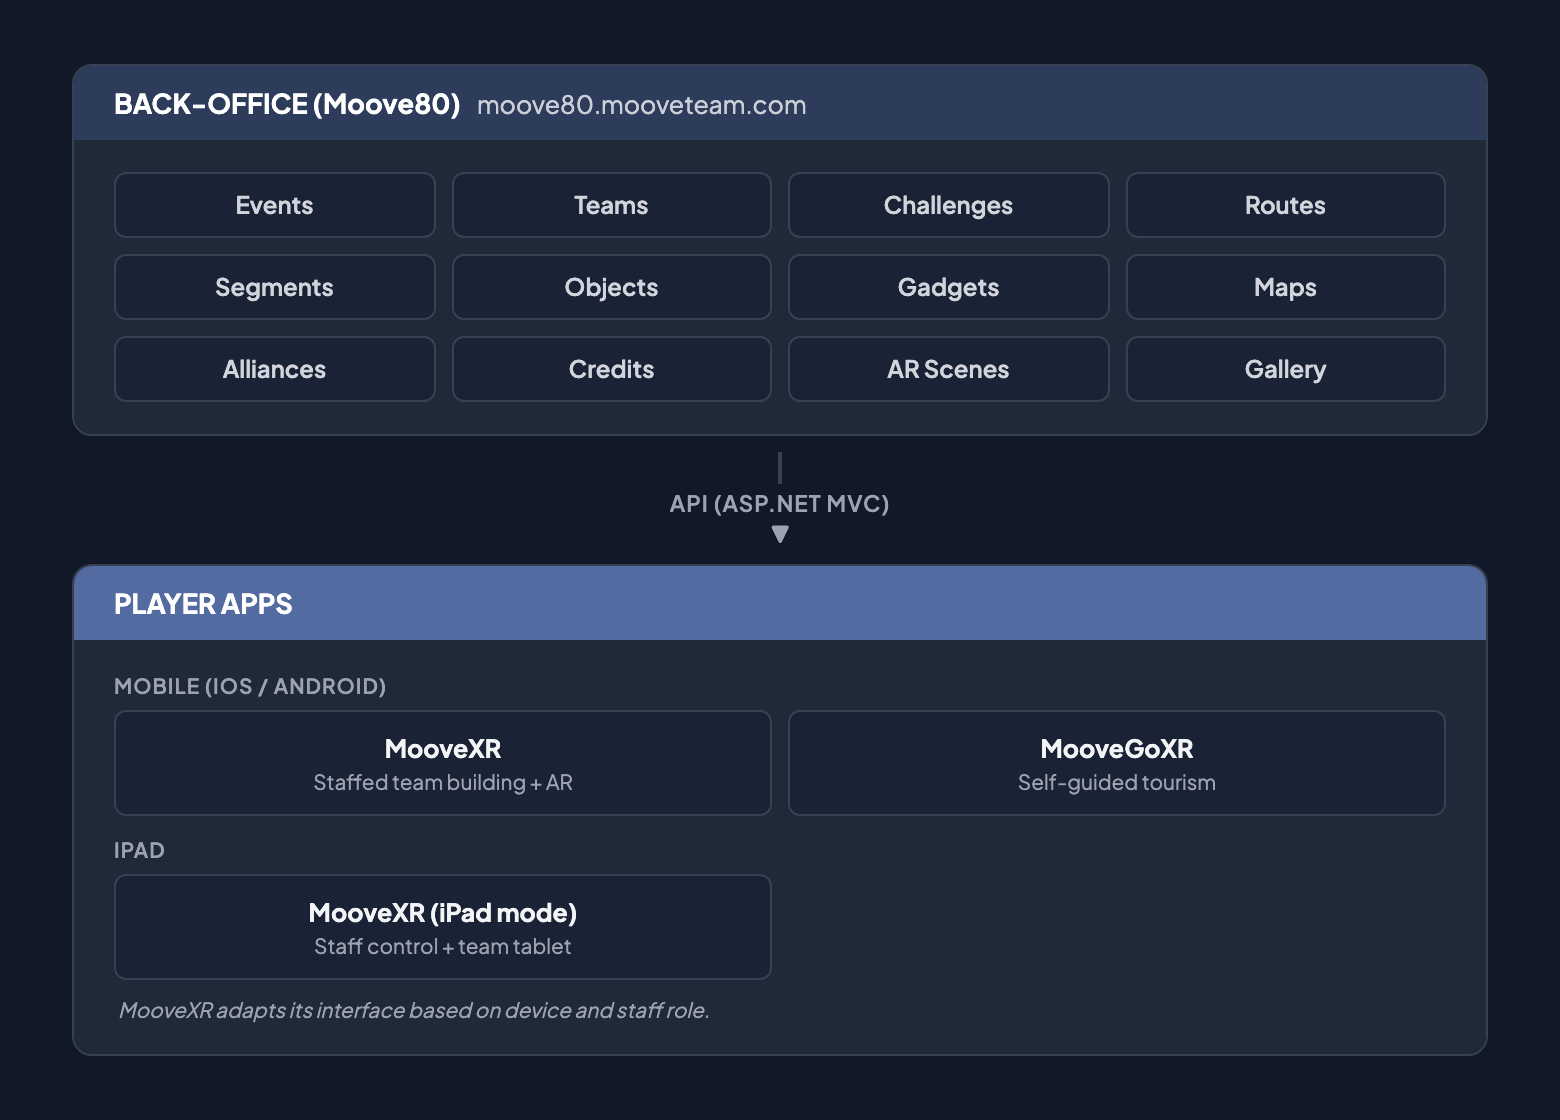This screenshot has width=1560, height=1120.
Task: Click the IPAD section label
Action: pos(139,850)
